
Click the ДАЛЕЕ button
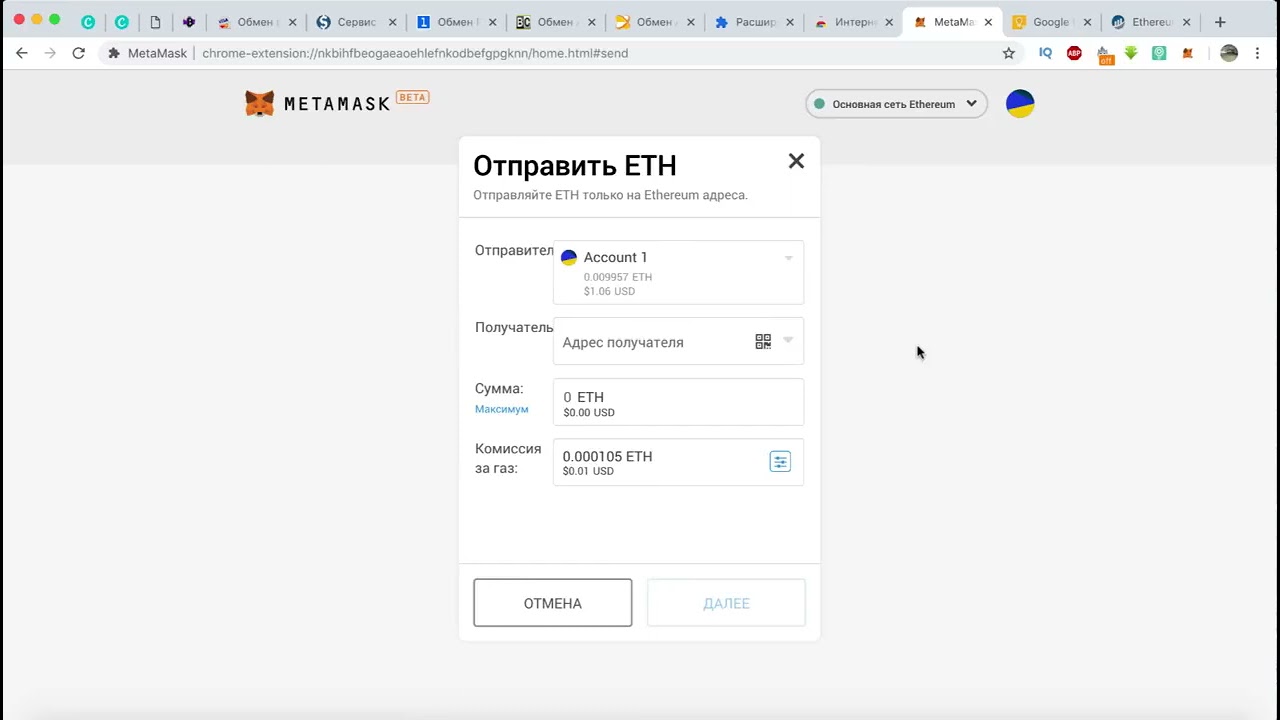point(726,603)
